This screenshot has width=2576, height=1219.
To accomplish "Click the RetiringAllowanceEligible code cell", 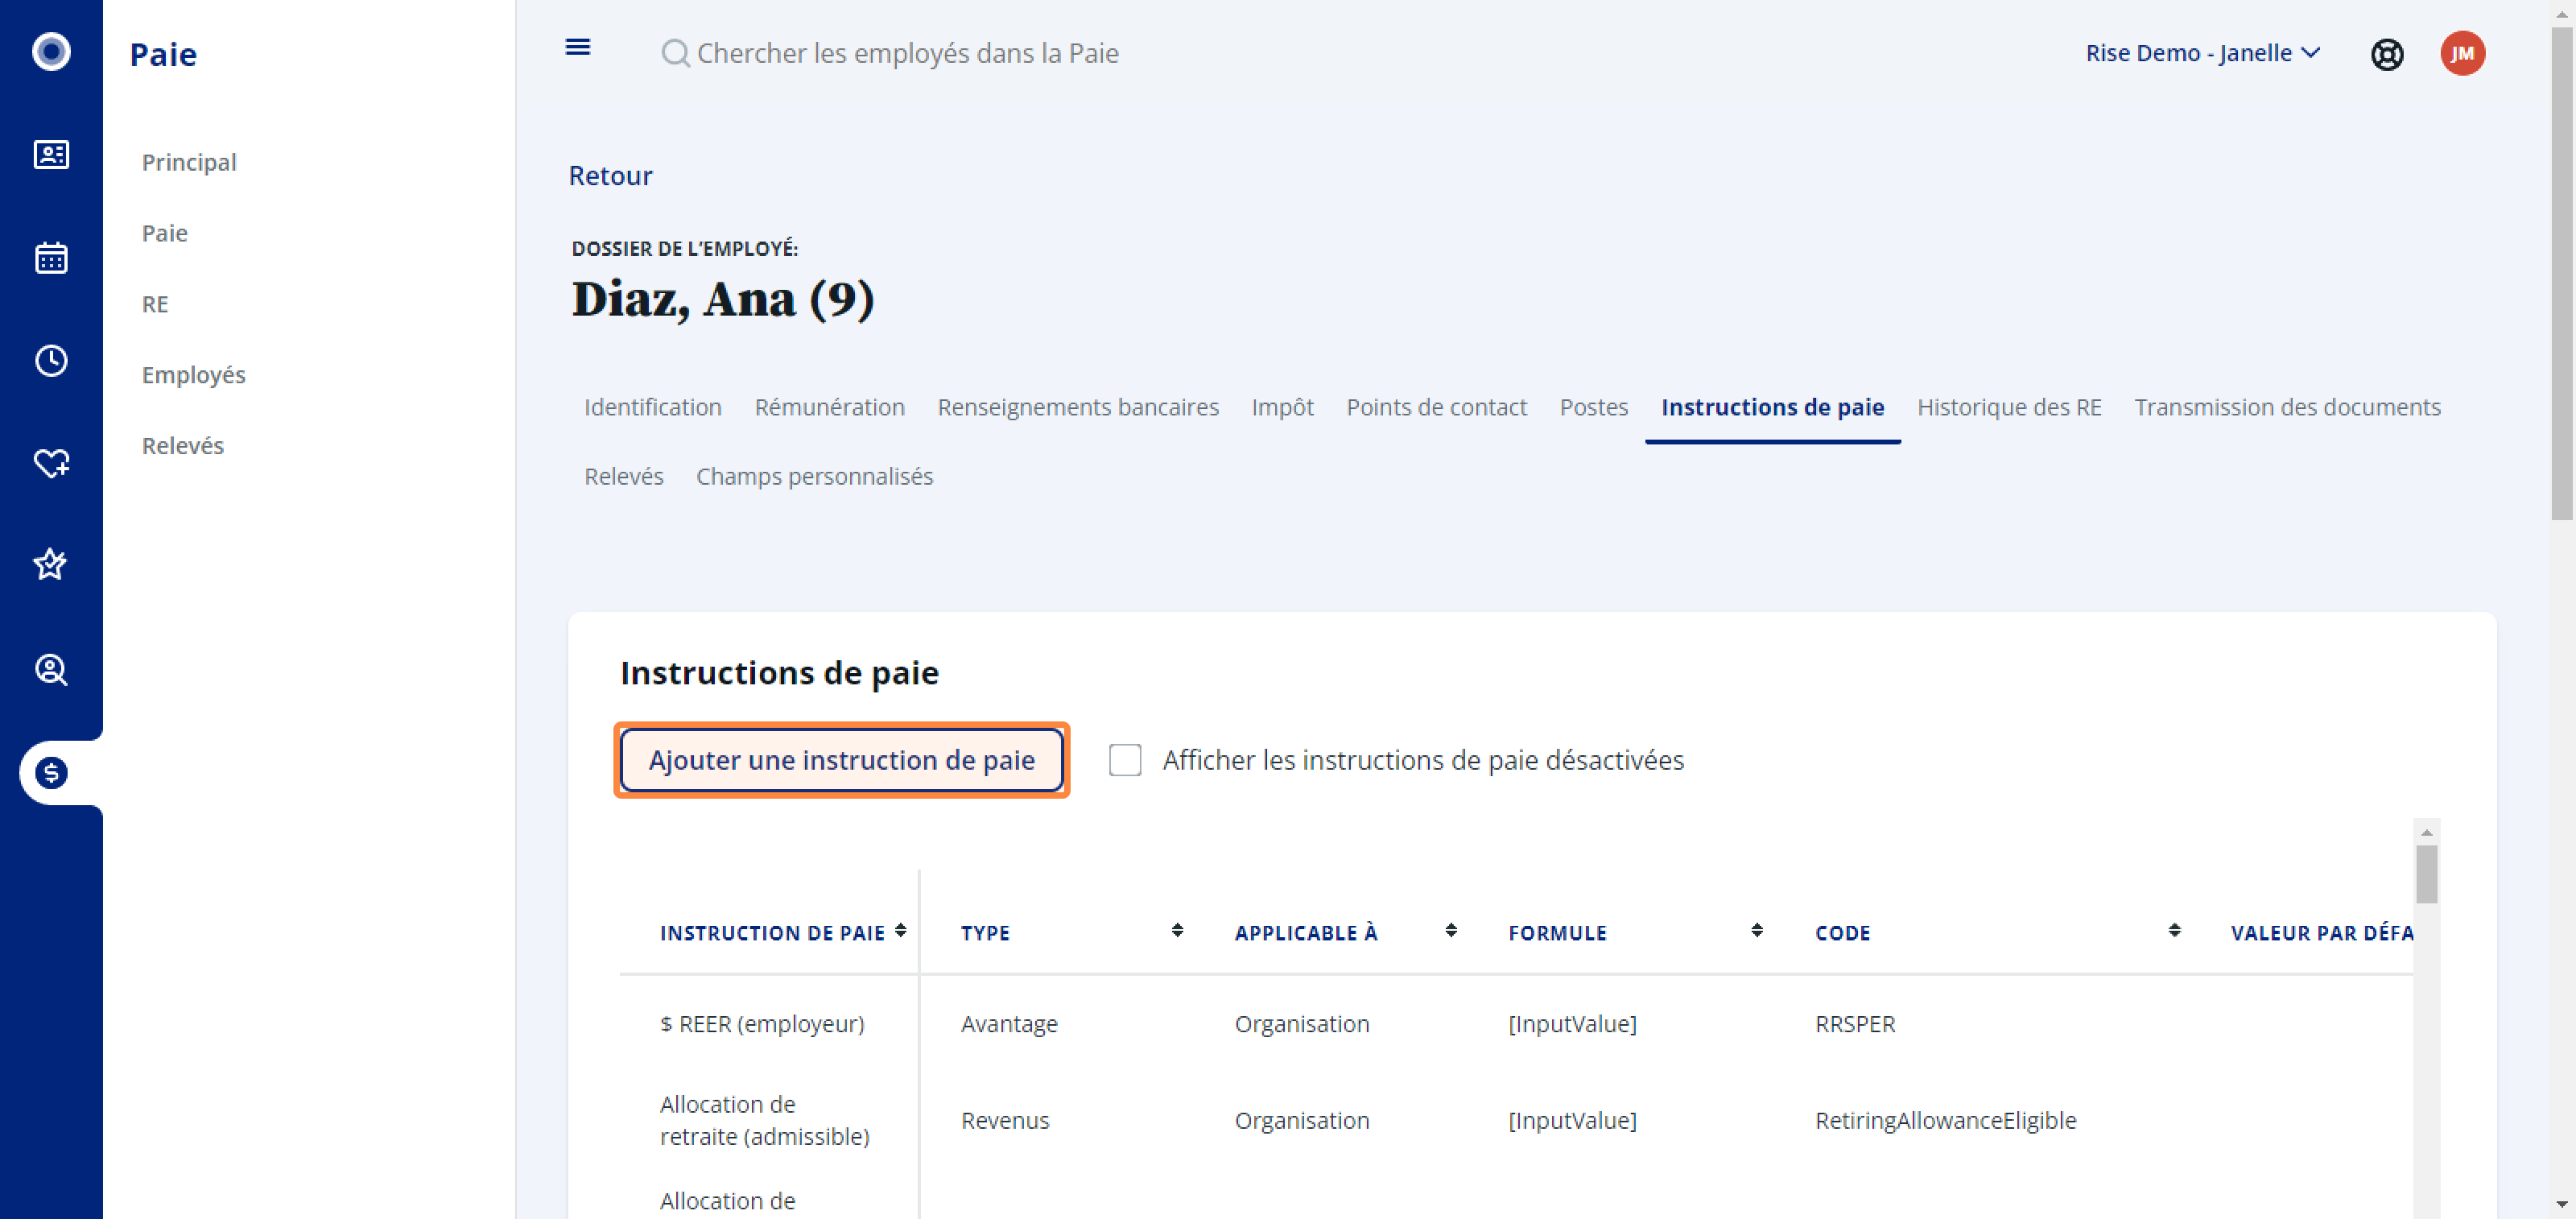I will pos(1945,1120).
